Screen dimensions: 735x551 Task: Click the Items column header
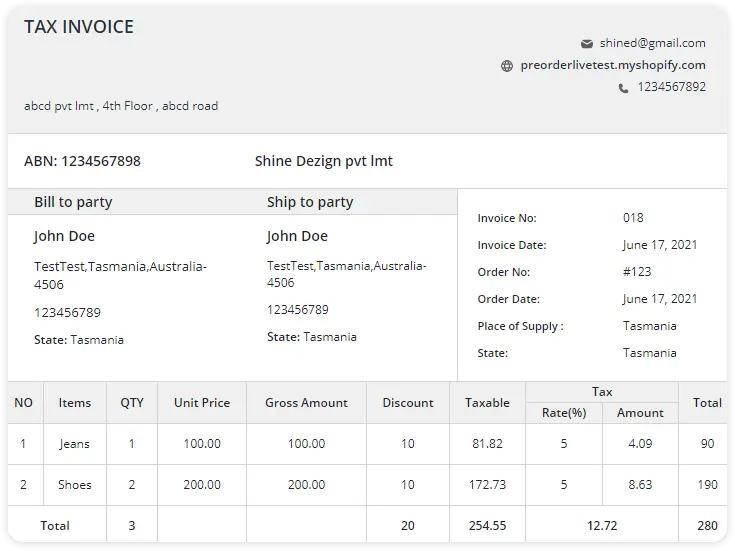pyautogui.click(x=75, y=403)
